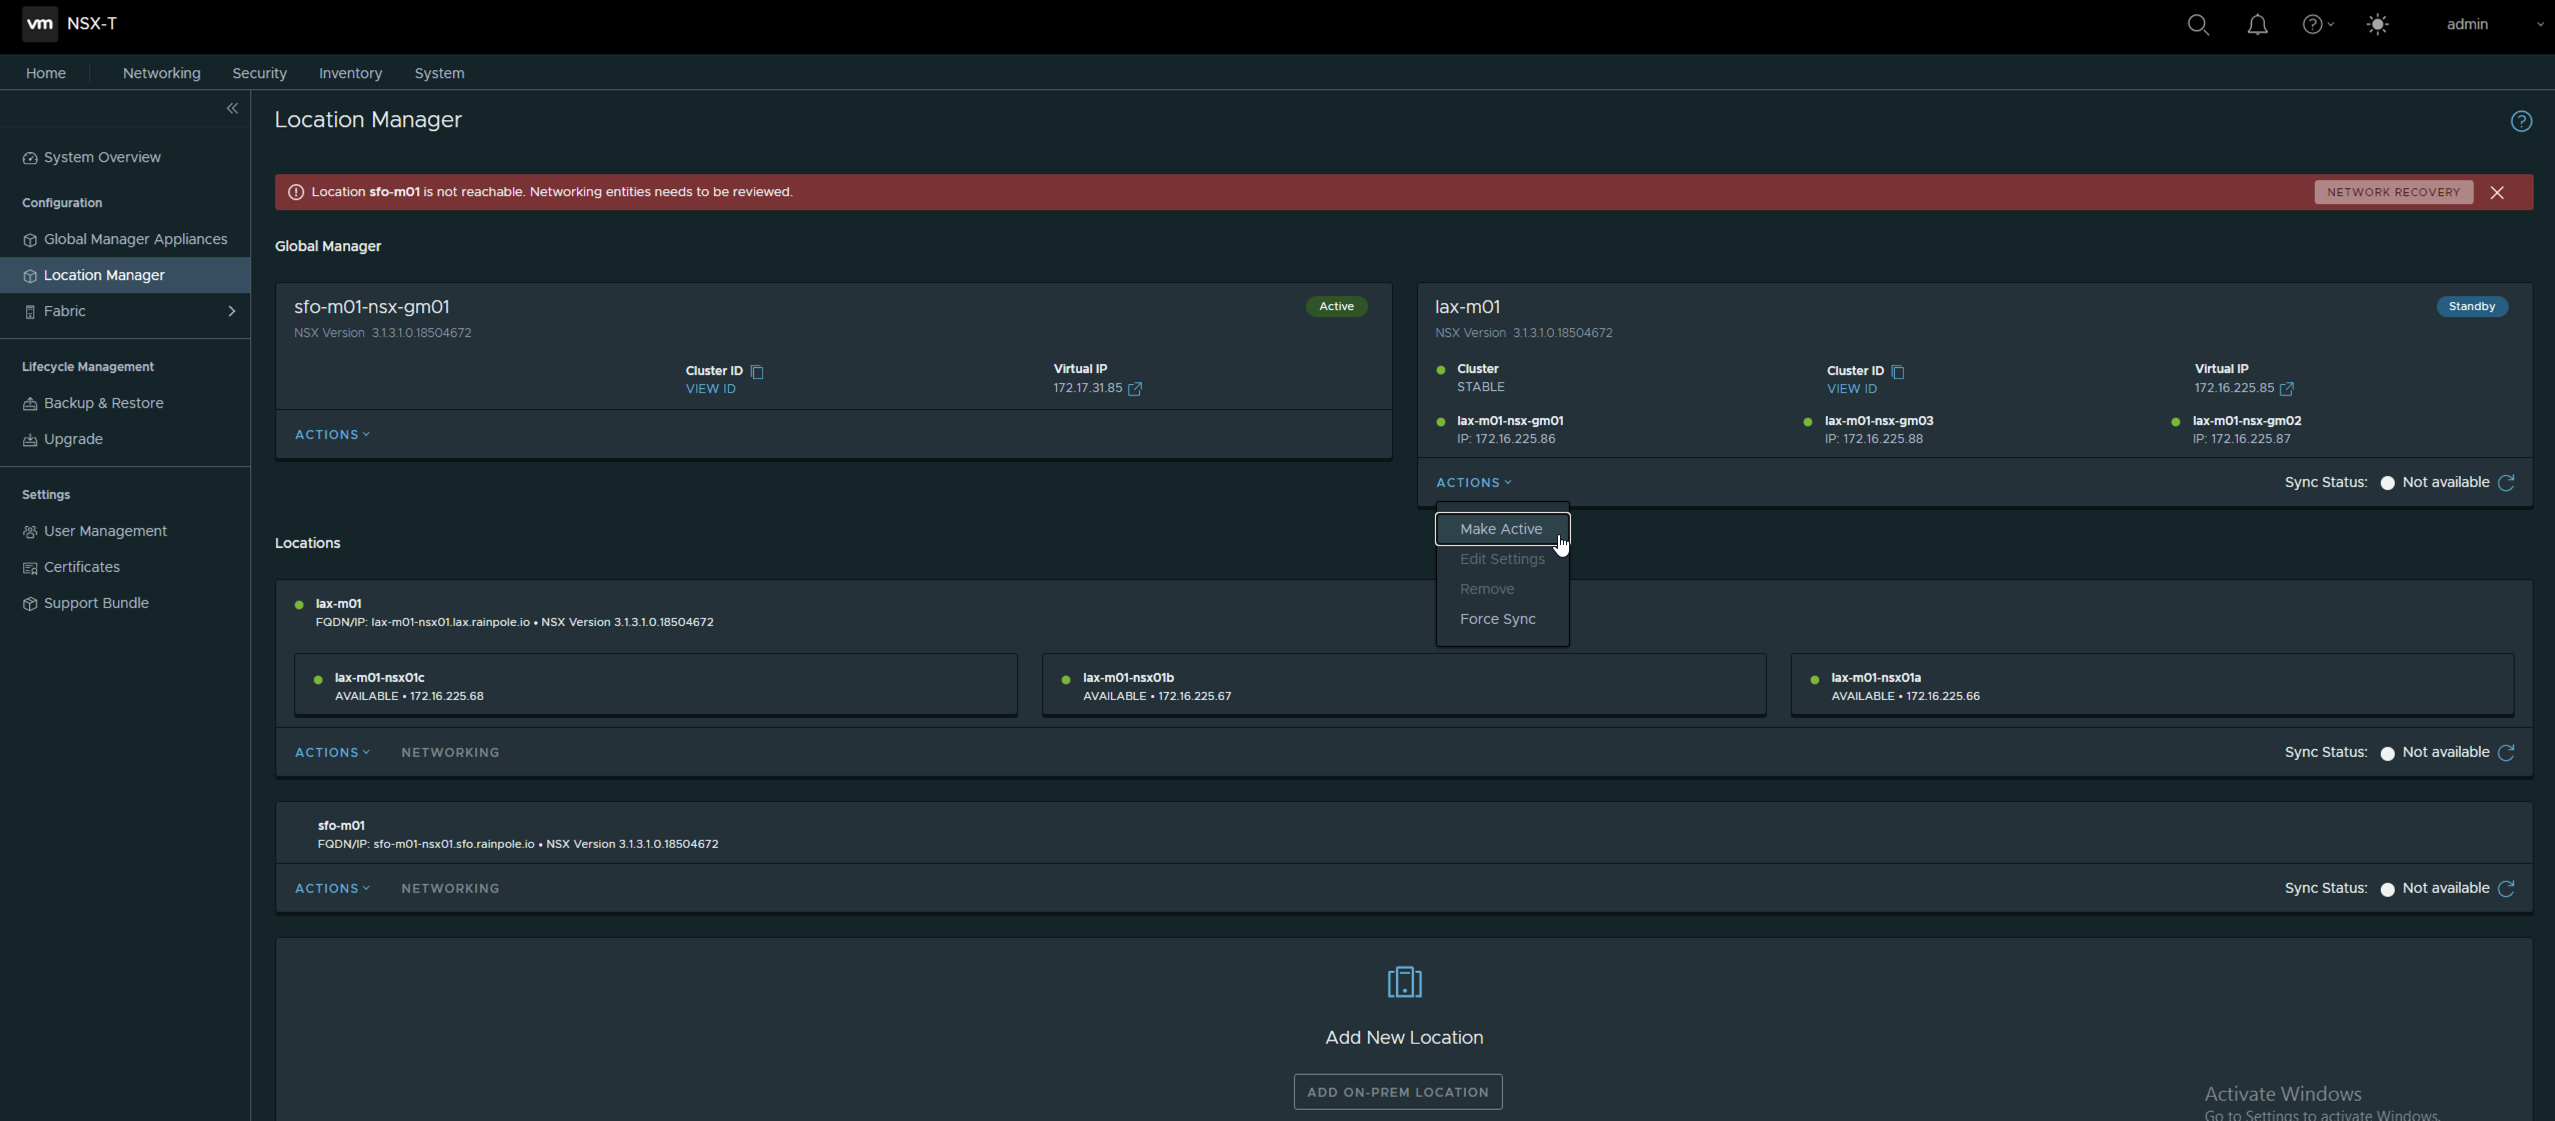Copy lax-m01 Cluster ID icon
Viewport: 2555px width, 1121px height.
[x=1898, y=372]
